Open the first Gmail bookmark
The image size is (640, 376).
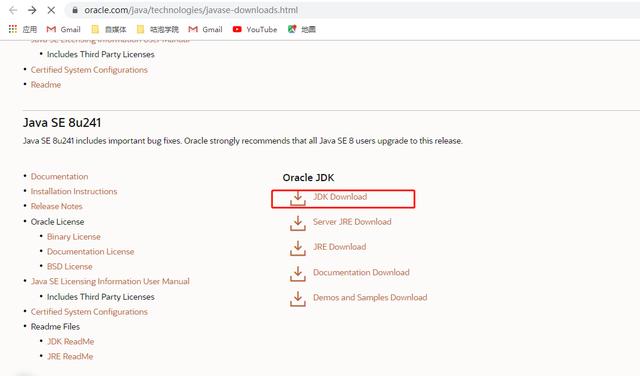point(63,29)
